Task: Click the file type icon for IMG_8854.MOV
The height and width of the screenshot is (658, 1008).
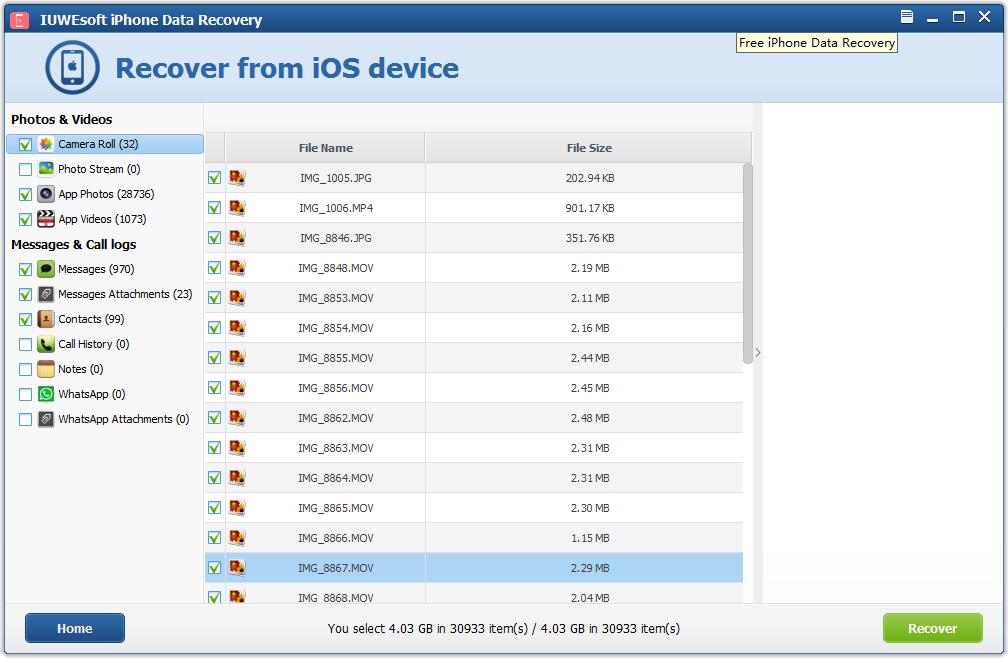Action: [237, 328]
